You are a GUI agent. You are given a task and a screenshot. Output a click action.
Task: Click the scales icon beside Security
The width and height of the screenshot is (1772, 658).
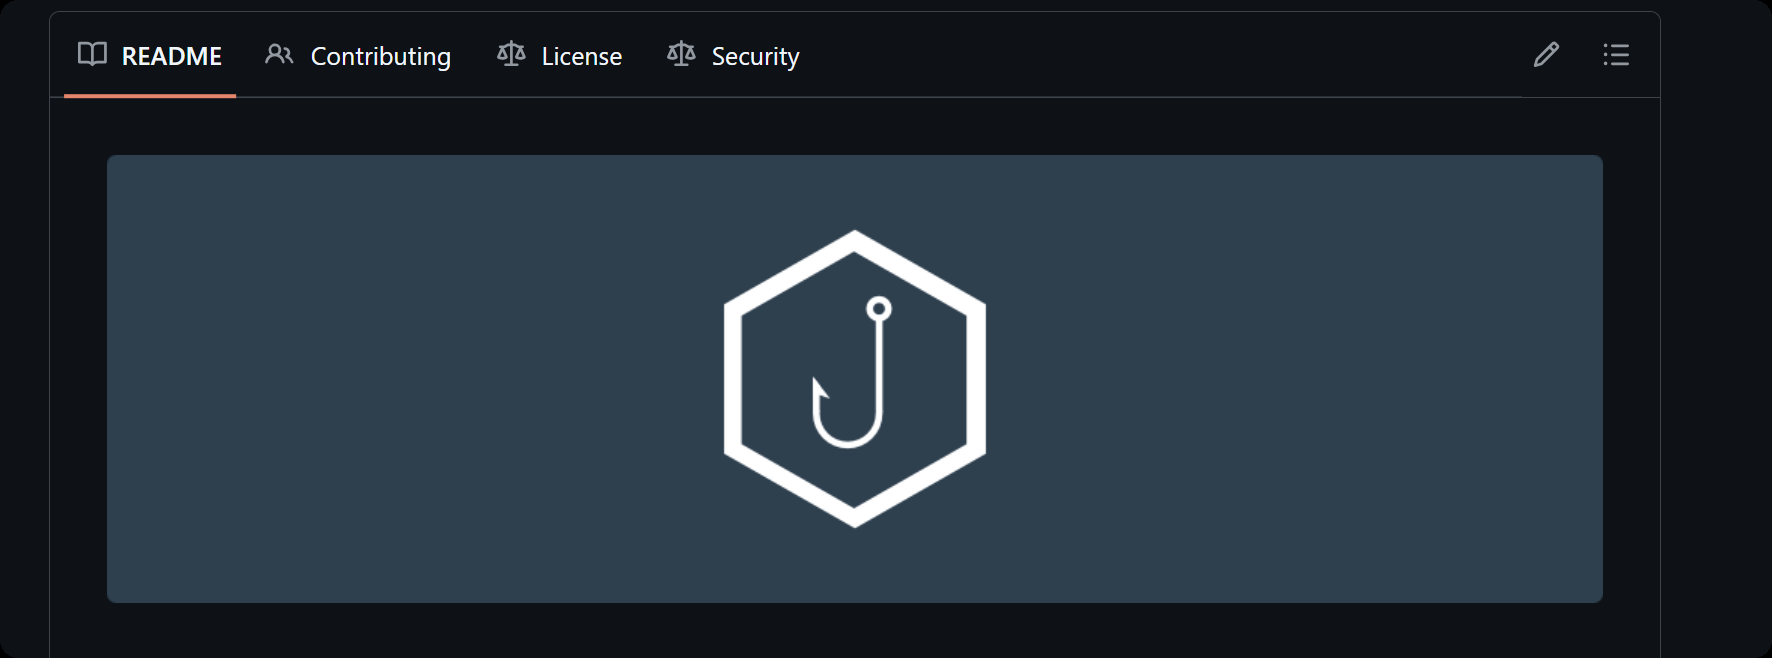click(681, 54)
